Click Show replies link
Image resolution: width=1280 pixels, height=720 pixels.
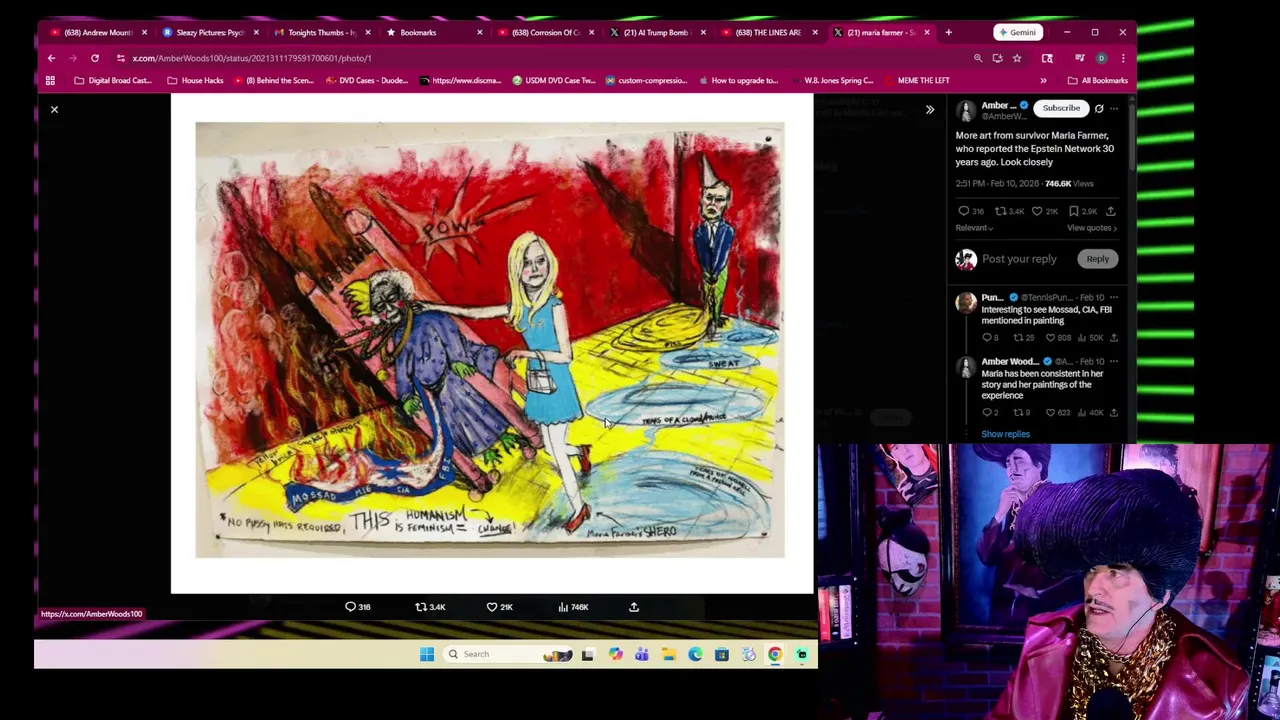pyautogui.click(x=1005, y=434)
